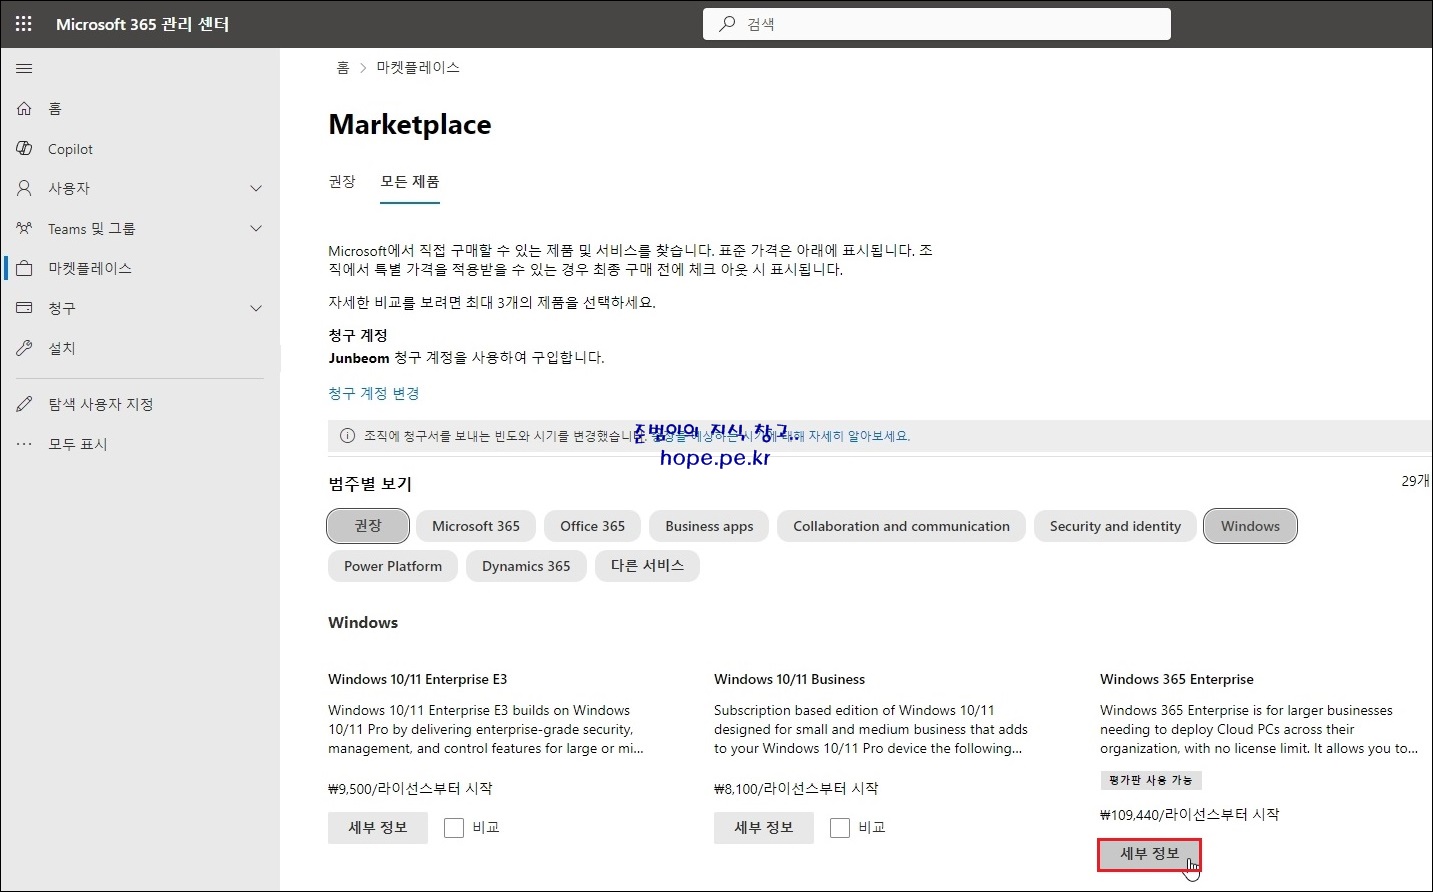Expand the 청구 section chevron
Viewport: 1433px width, 892px height.
click(256, 308)
